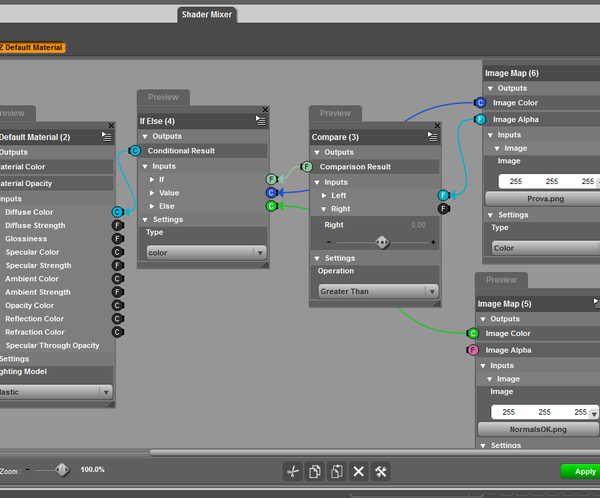The image size is (600, 498).
Task: Click Image Map (5) Image Alpha connector
Action: 473,350
